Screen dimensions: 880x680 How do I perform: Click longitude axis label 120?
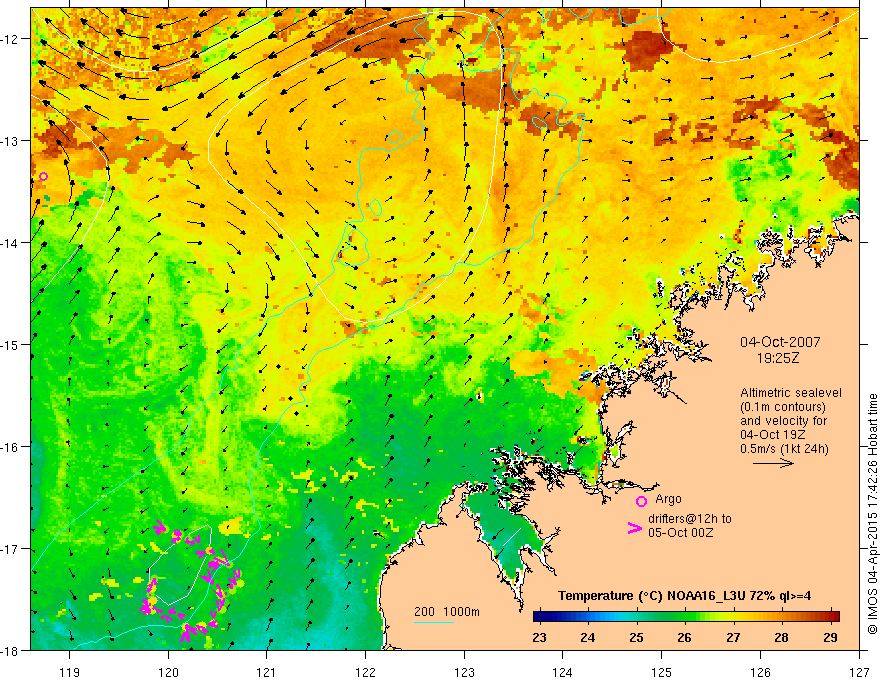coord(168,672)
